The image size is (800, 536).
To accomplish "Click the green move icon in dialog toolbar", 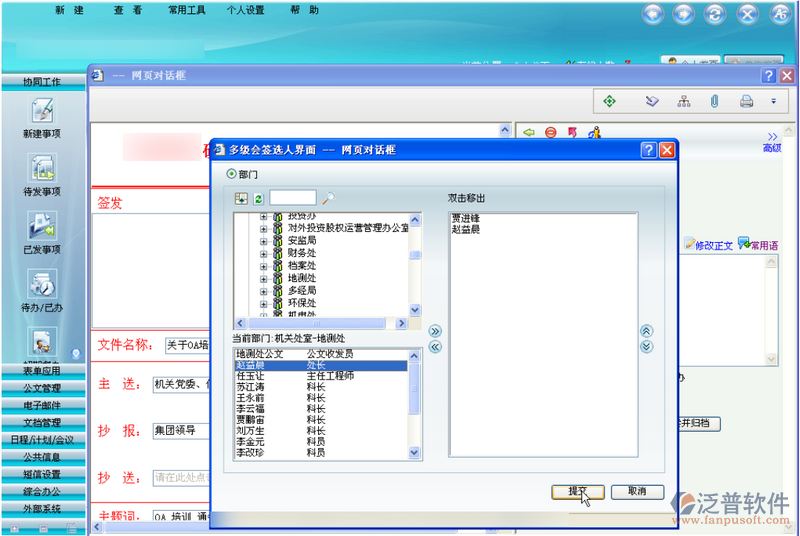I will coord(609,101).
